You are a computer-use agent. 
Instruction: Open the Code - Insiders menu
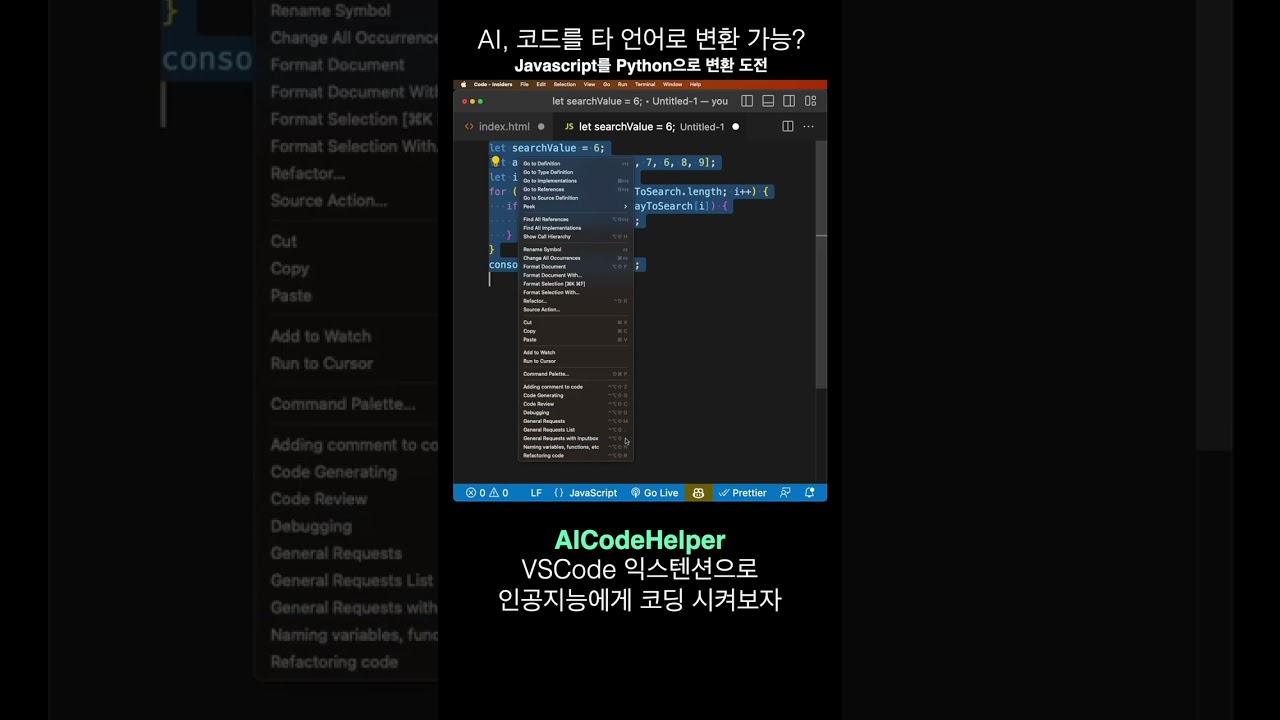(x=493, y=84)
